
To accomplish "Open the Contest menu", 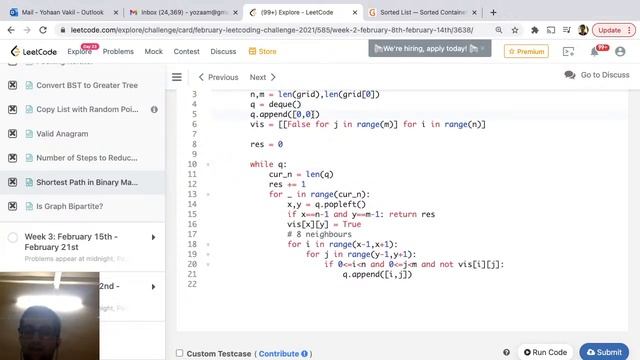I will pyautogui.click(x=187, y=51).
